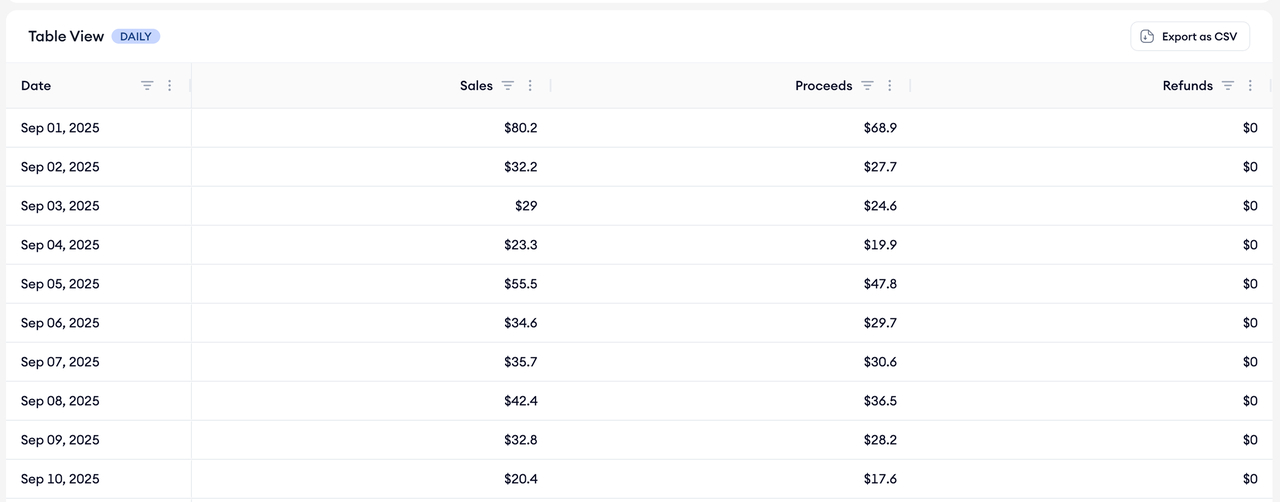Screen dimensions: 1280x502
Task: Open the Proceeds column kebab menu
Action: coord(890,86)
